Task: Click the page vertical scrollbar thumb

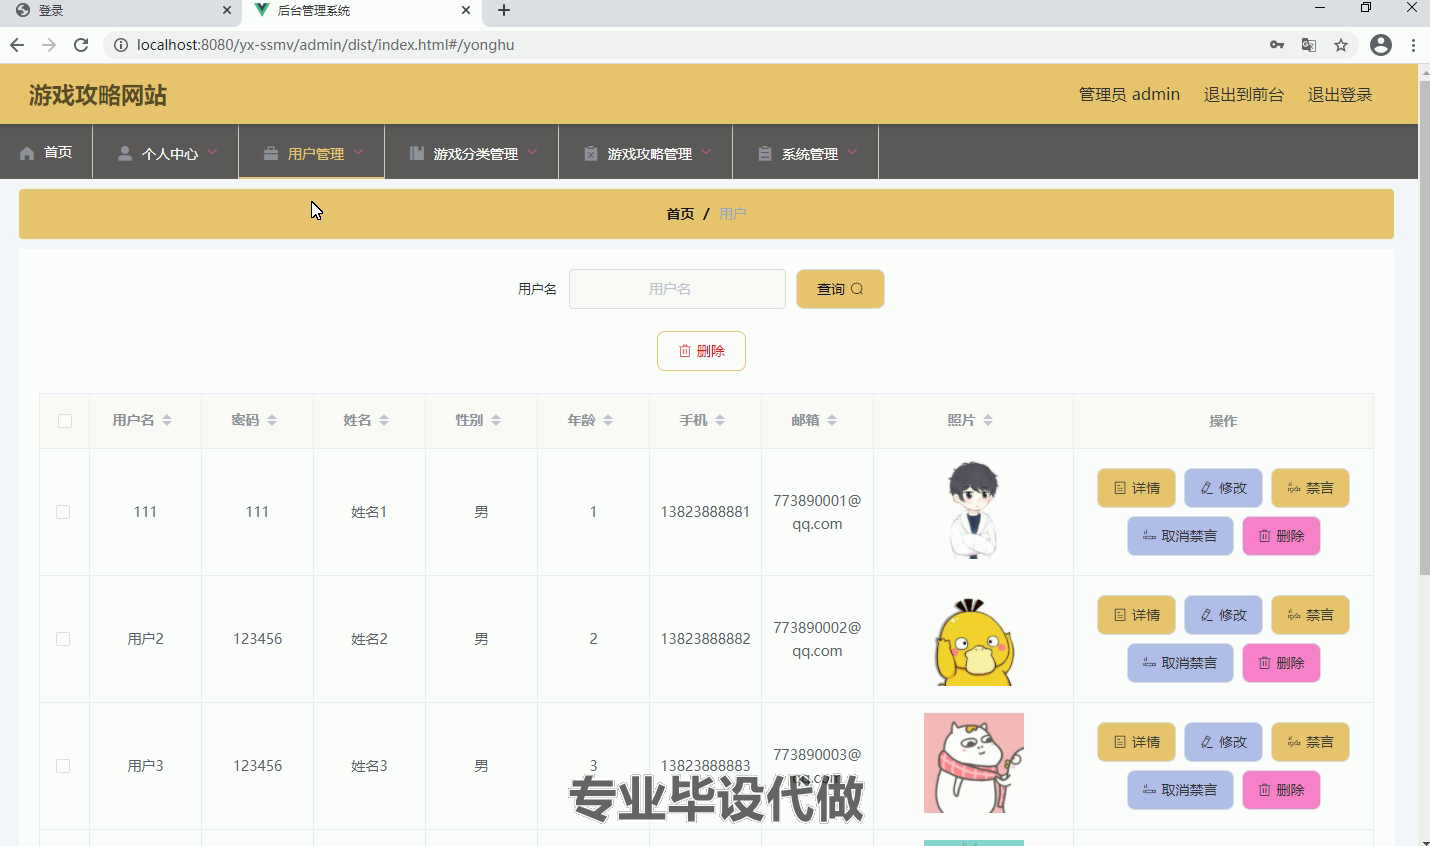Action: 1424,327
